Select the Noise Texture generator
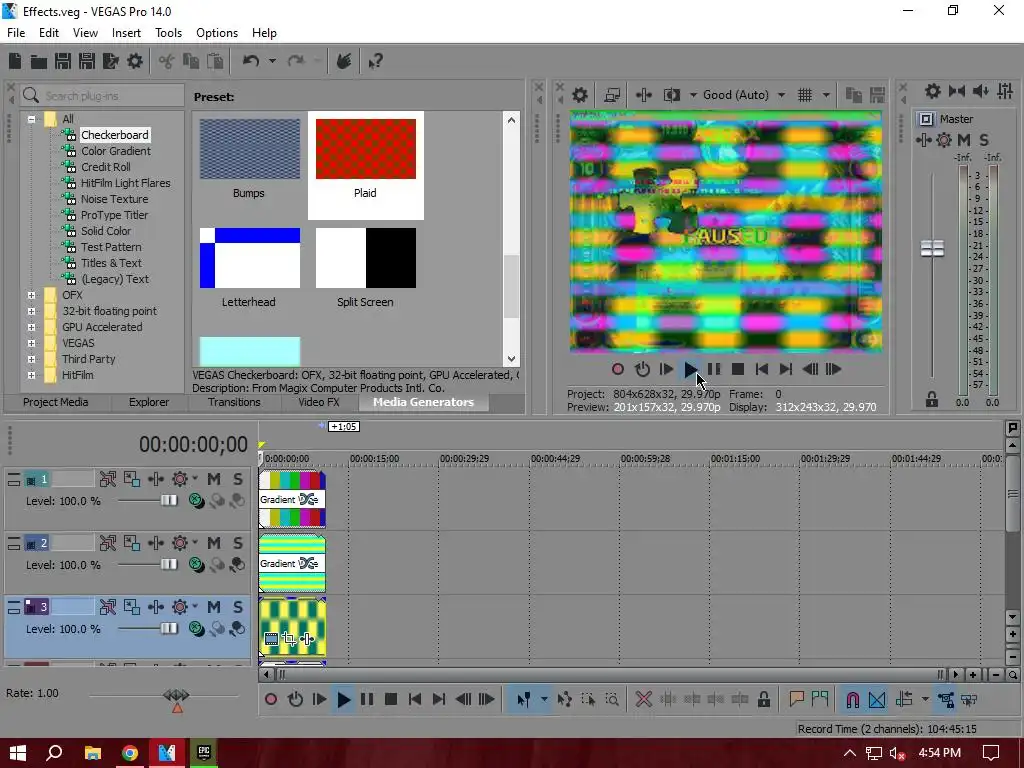This screenshot has height=768, width=1024. 114,199
